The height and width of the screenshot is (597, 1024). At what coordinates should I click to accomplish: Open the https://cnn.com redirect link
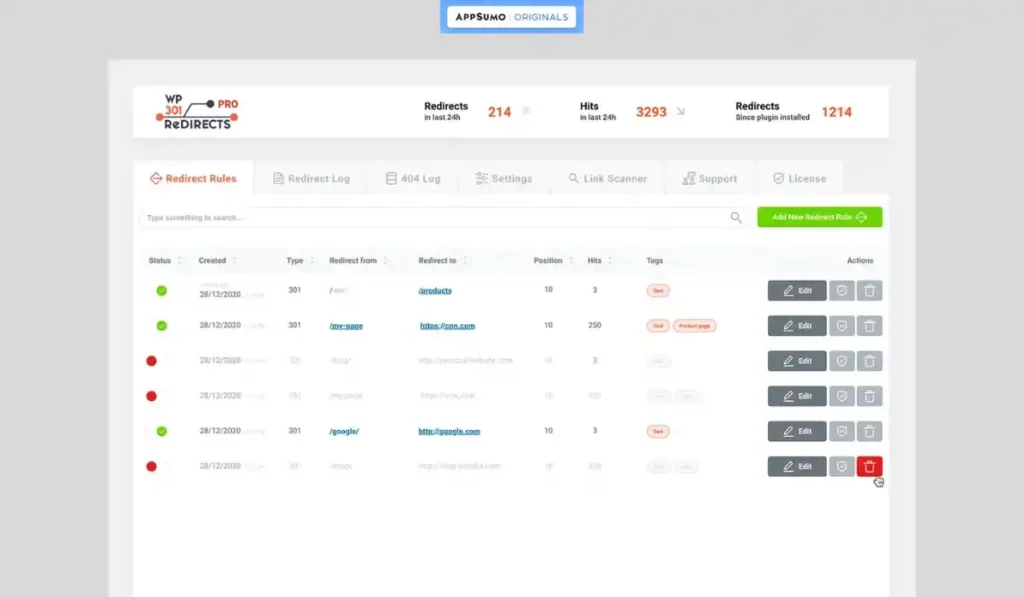tap(447, 326)
